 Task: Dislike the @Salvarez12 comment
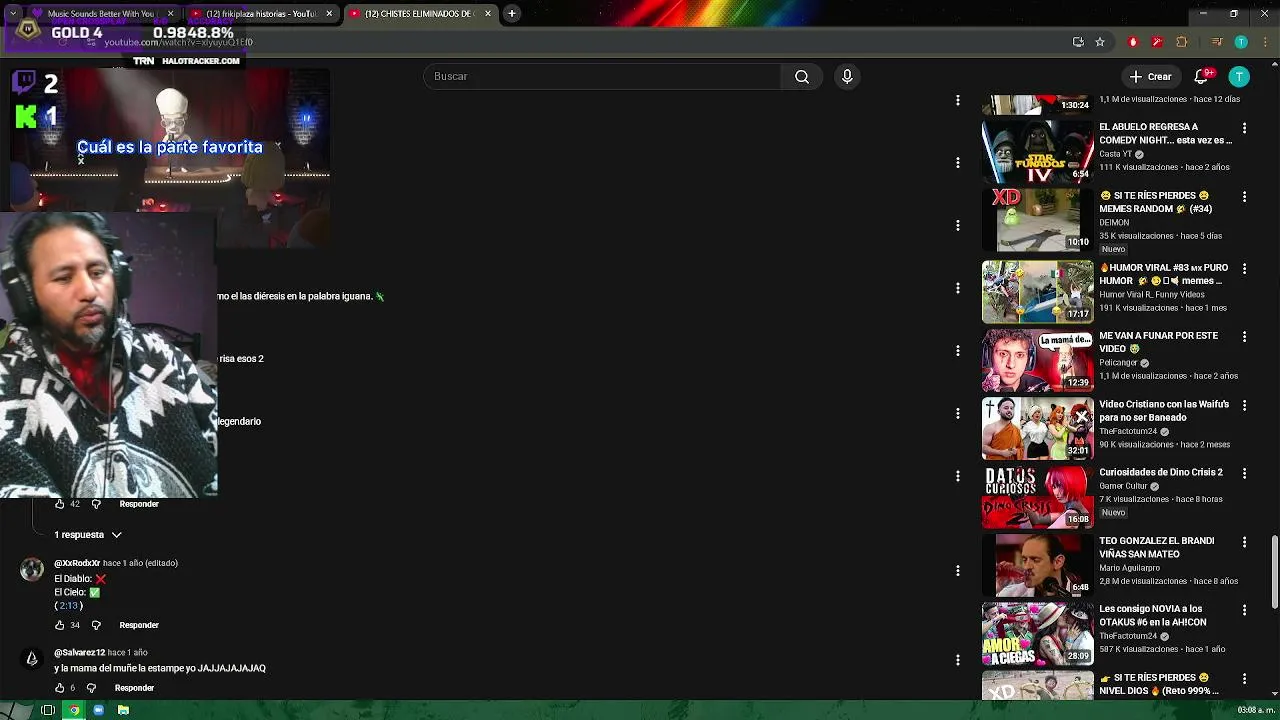(91, 688)
